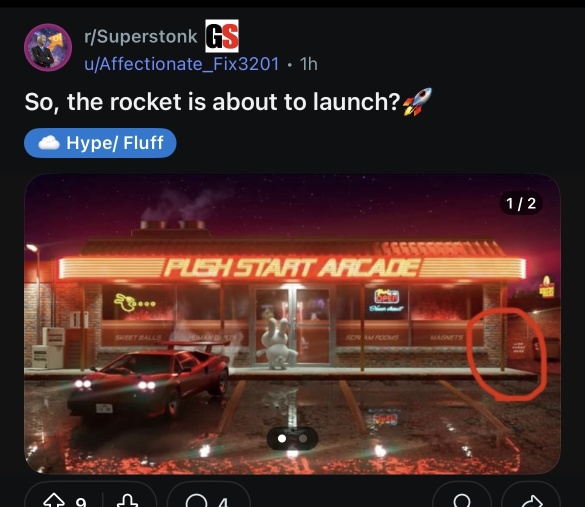Open the Push Start Arcade image fullscreen
Image resolution: width=585 pixels, height=507 pixels.
click(x=292, y=324)
